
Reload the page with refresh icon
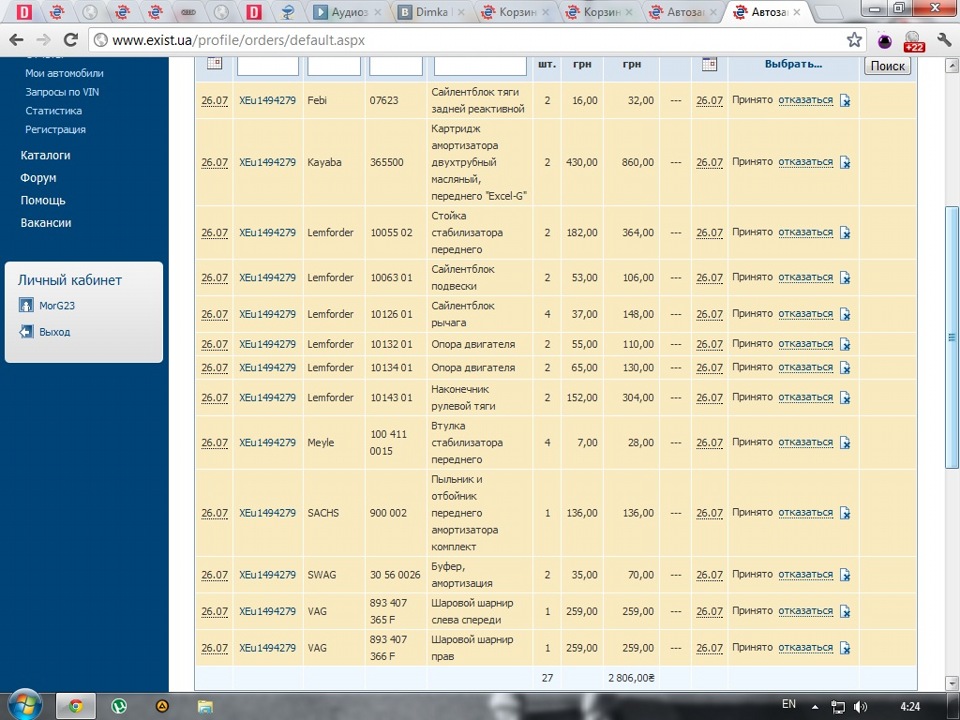tap(70, 40)
